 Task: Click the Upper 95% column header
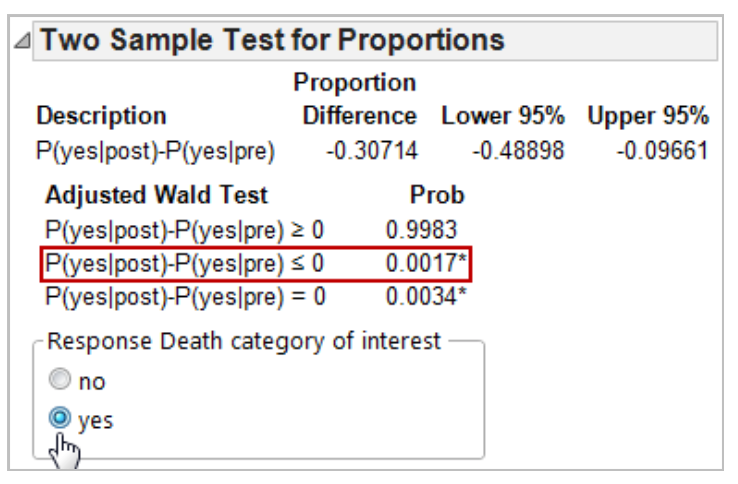(648, 116)
